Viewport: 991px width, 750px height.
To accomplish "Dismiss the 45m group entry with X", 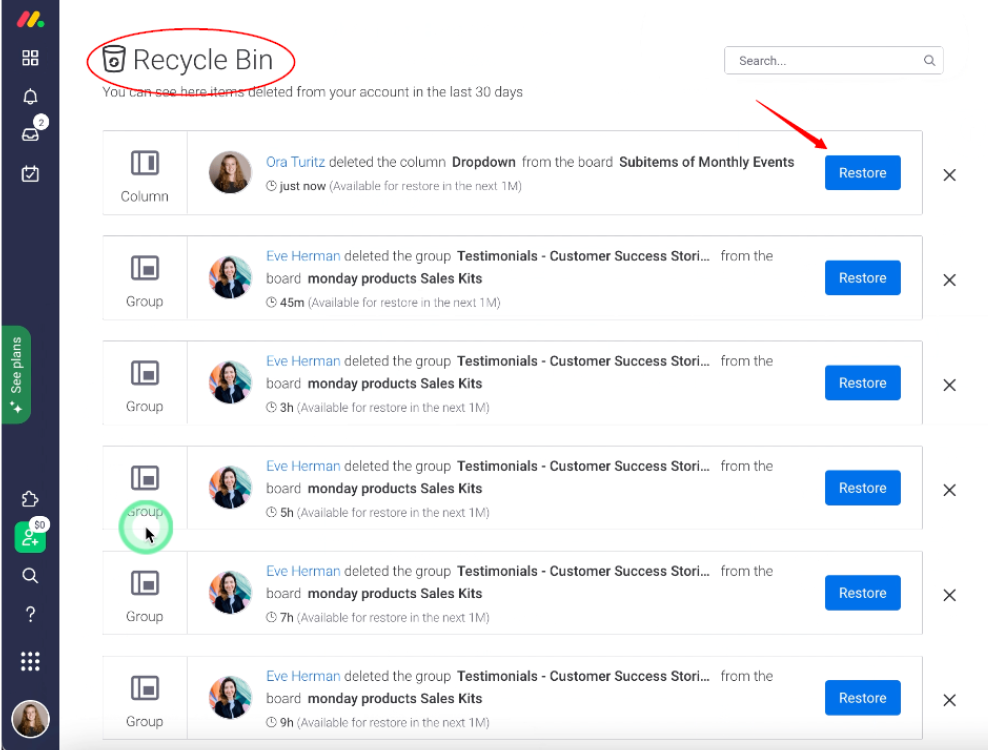I will [949, 280].
